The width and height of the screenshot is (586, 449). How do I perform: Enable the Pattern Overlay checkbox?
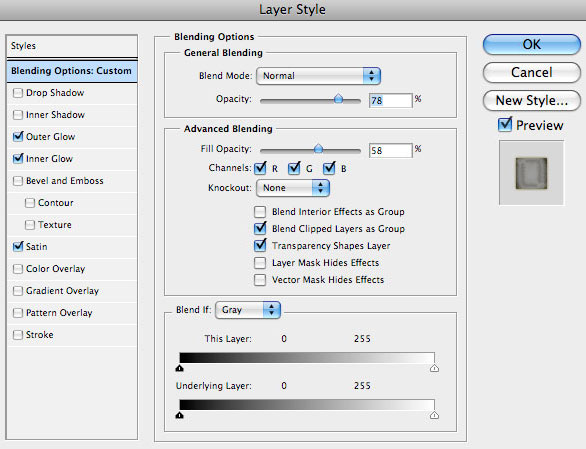click(18, 313)
